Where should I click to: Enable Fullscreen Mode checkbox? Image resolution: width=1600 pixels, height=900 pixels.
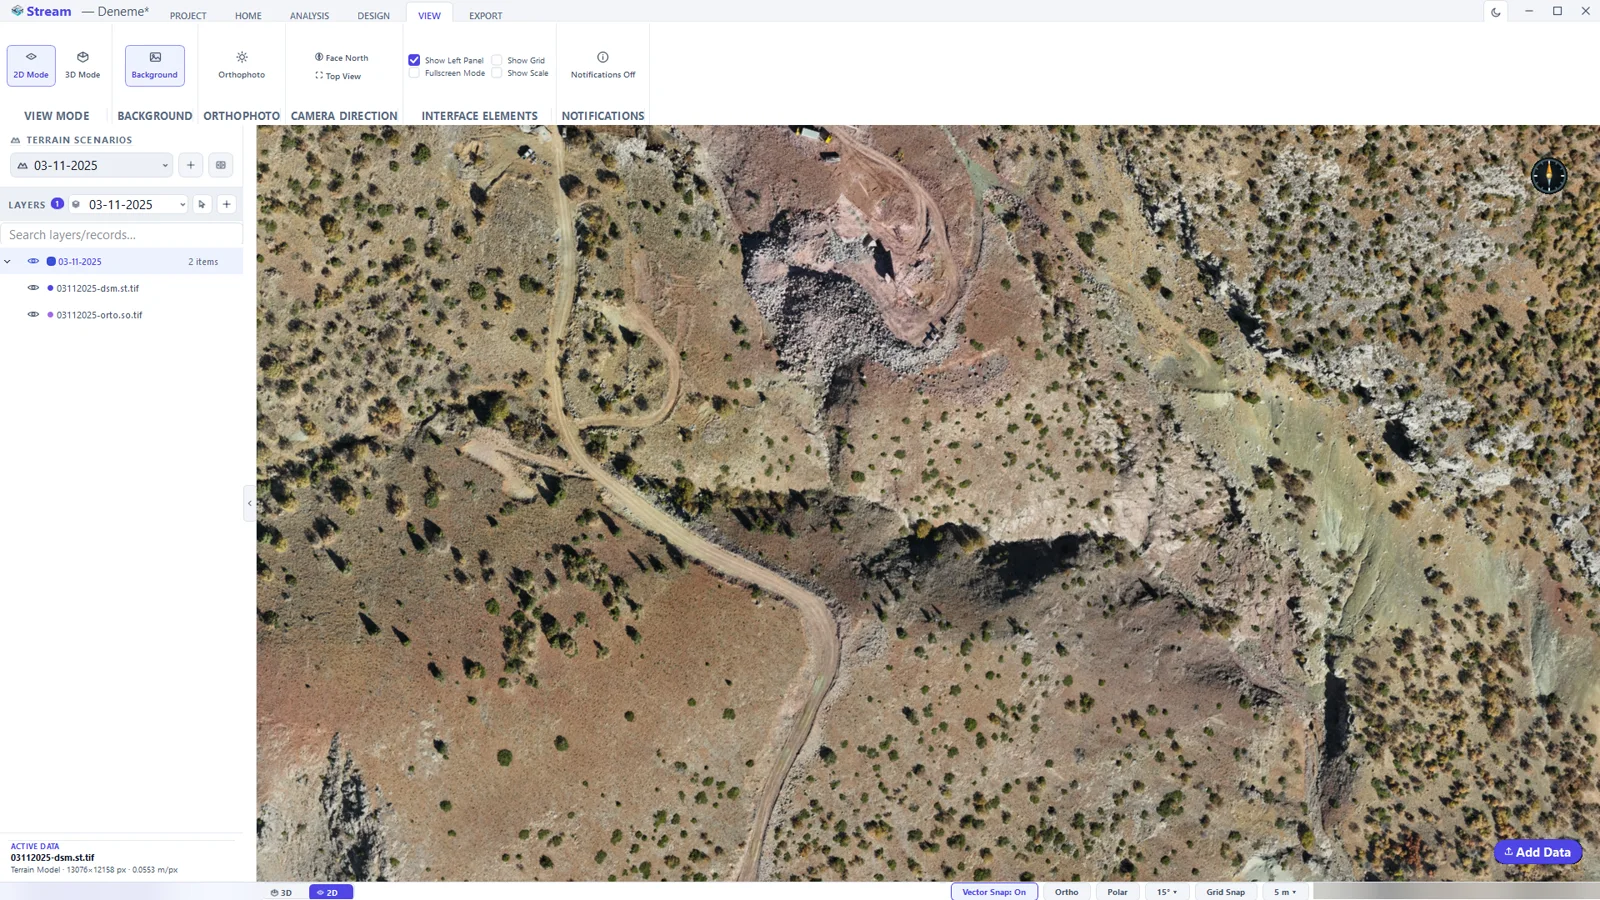pos(414,73)
